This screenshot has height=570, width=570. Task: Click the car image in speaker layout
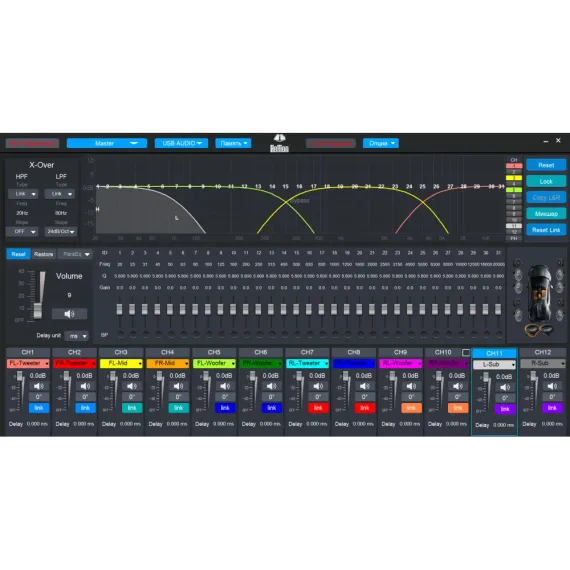point(539,293)
